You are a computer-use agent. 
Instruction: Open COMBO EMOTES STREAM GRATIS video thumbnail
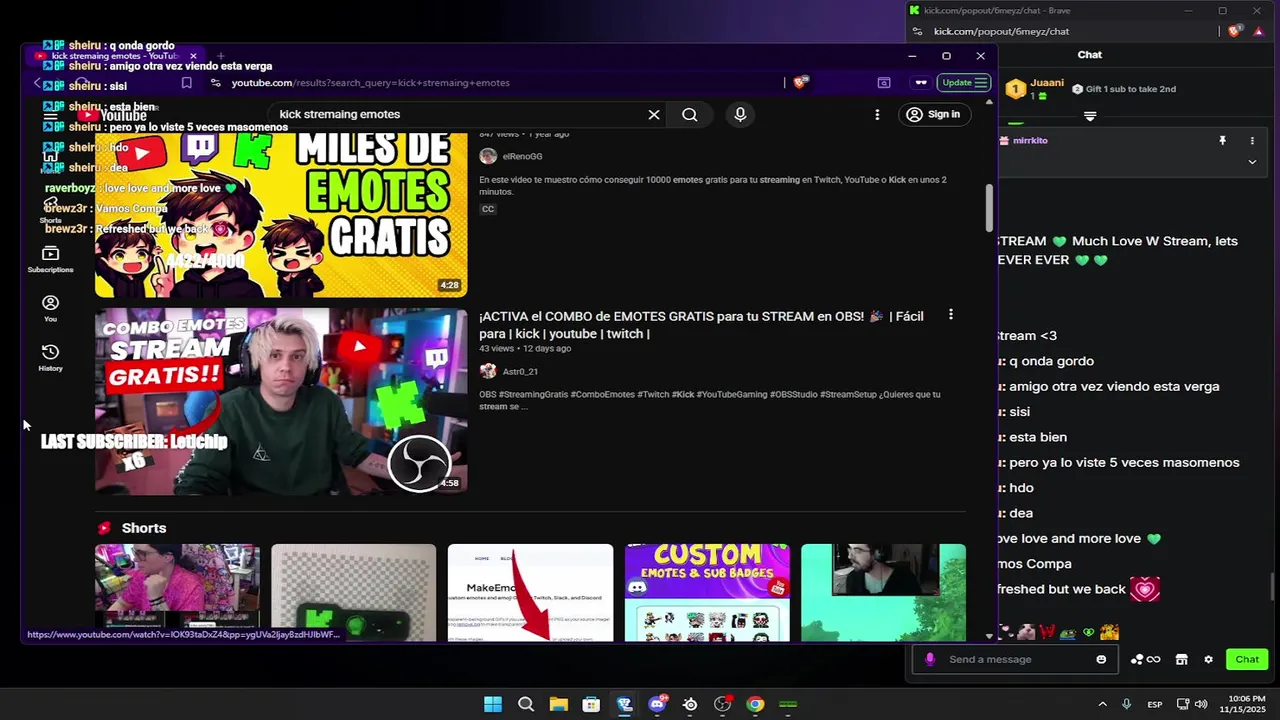pos(281,401)
